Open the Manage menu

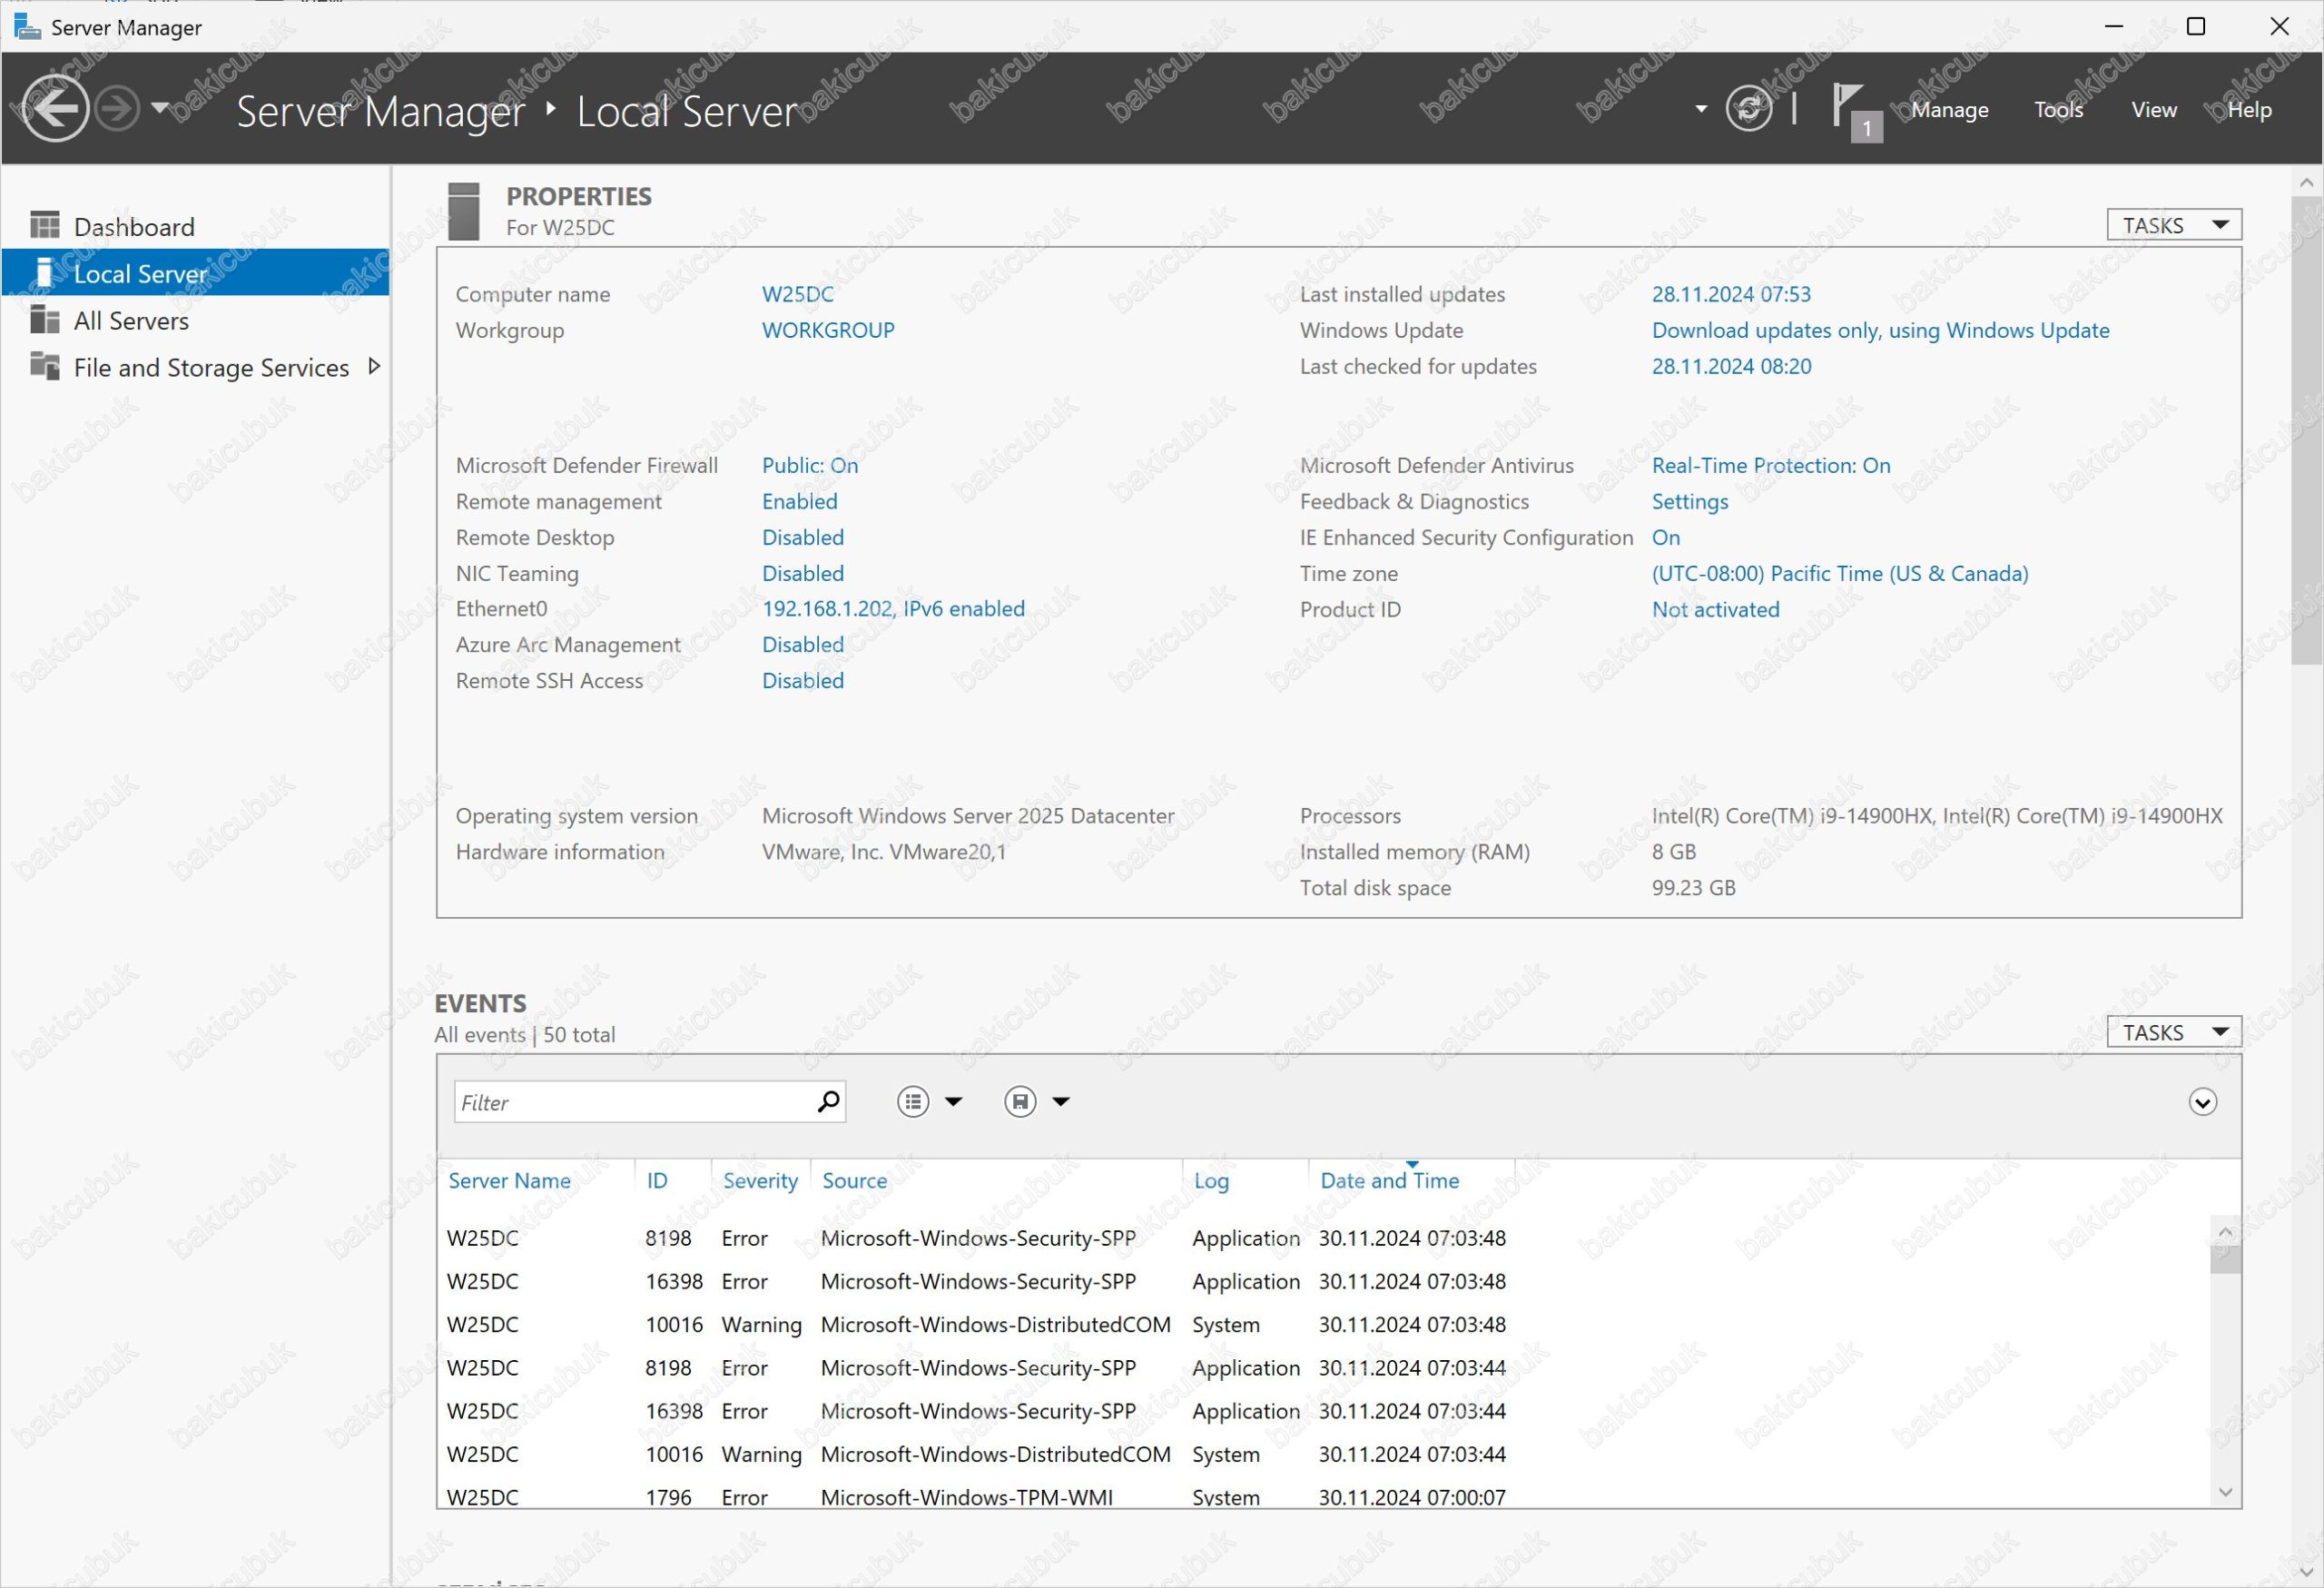(1949, 110)
